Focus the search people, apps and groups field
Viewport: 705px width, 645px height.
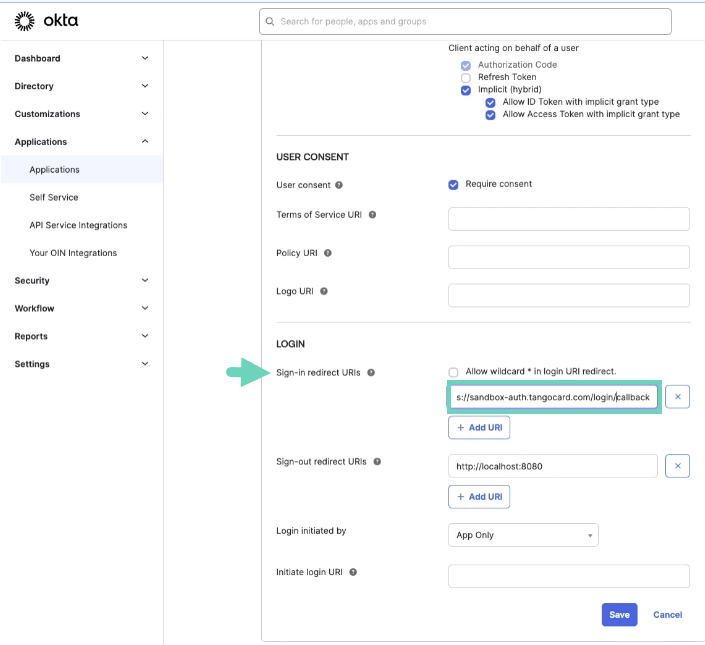[465, 22]
